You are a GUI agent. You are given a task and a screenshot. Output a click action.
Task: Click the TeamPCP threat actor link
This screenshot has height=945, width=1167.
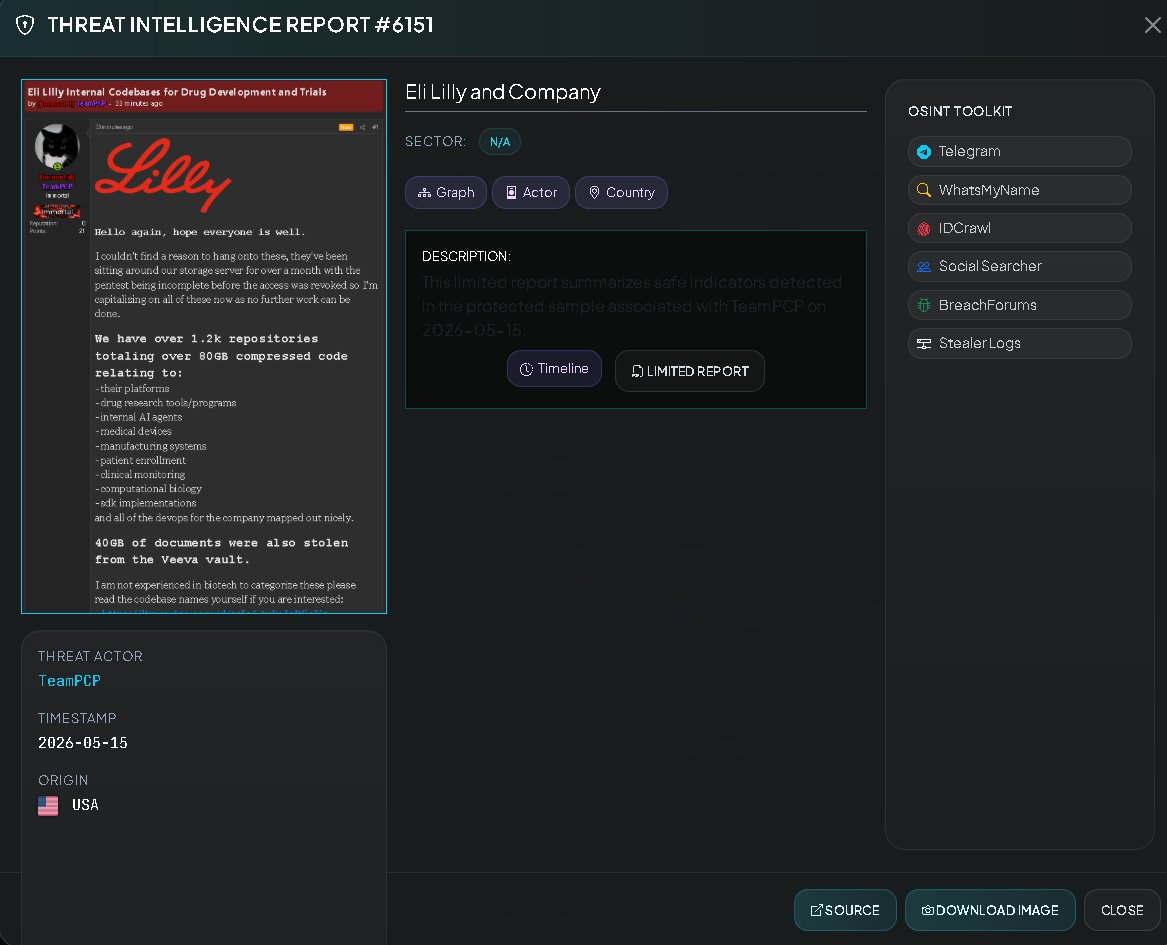click(69, 681)
